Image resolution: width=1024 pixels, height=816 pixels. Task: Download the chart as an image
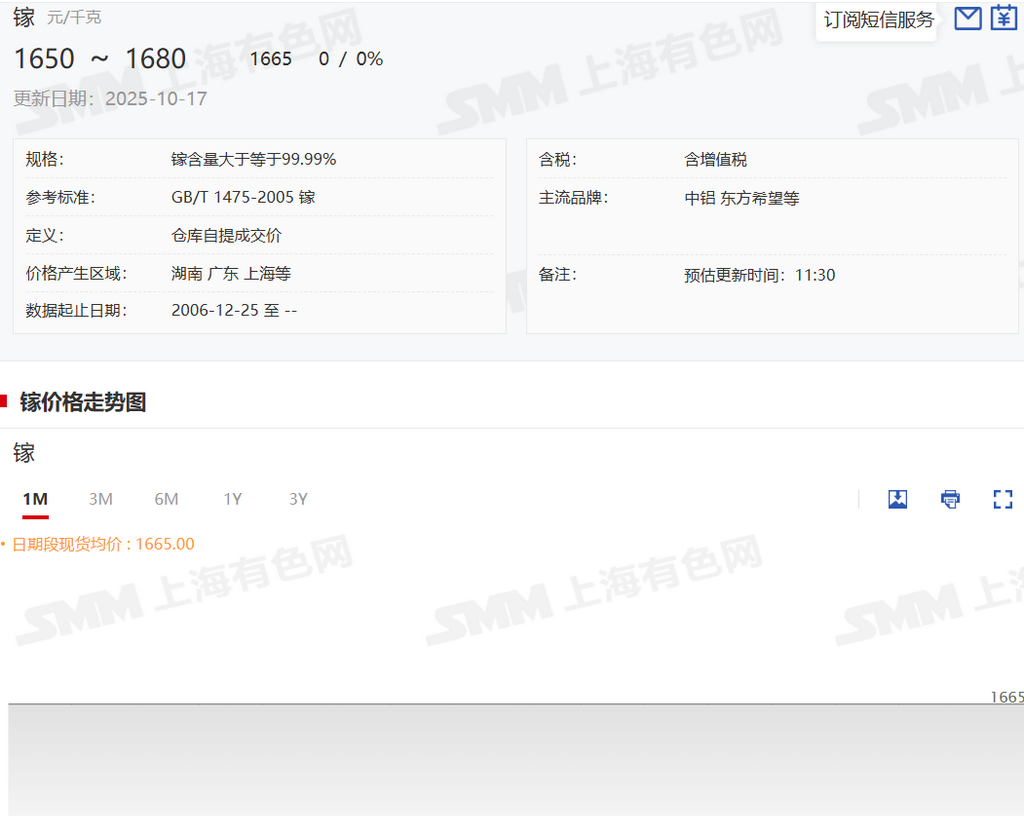897,499
